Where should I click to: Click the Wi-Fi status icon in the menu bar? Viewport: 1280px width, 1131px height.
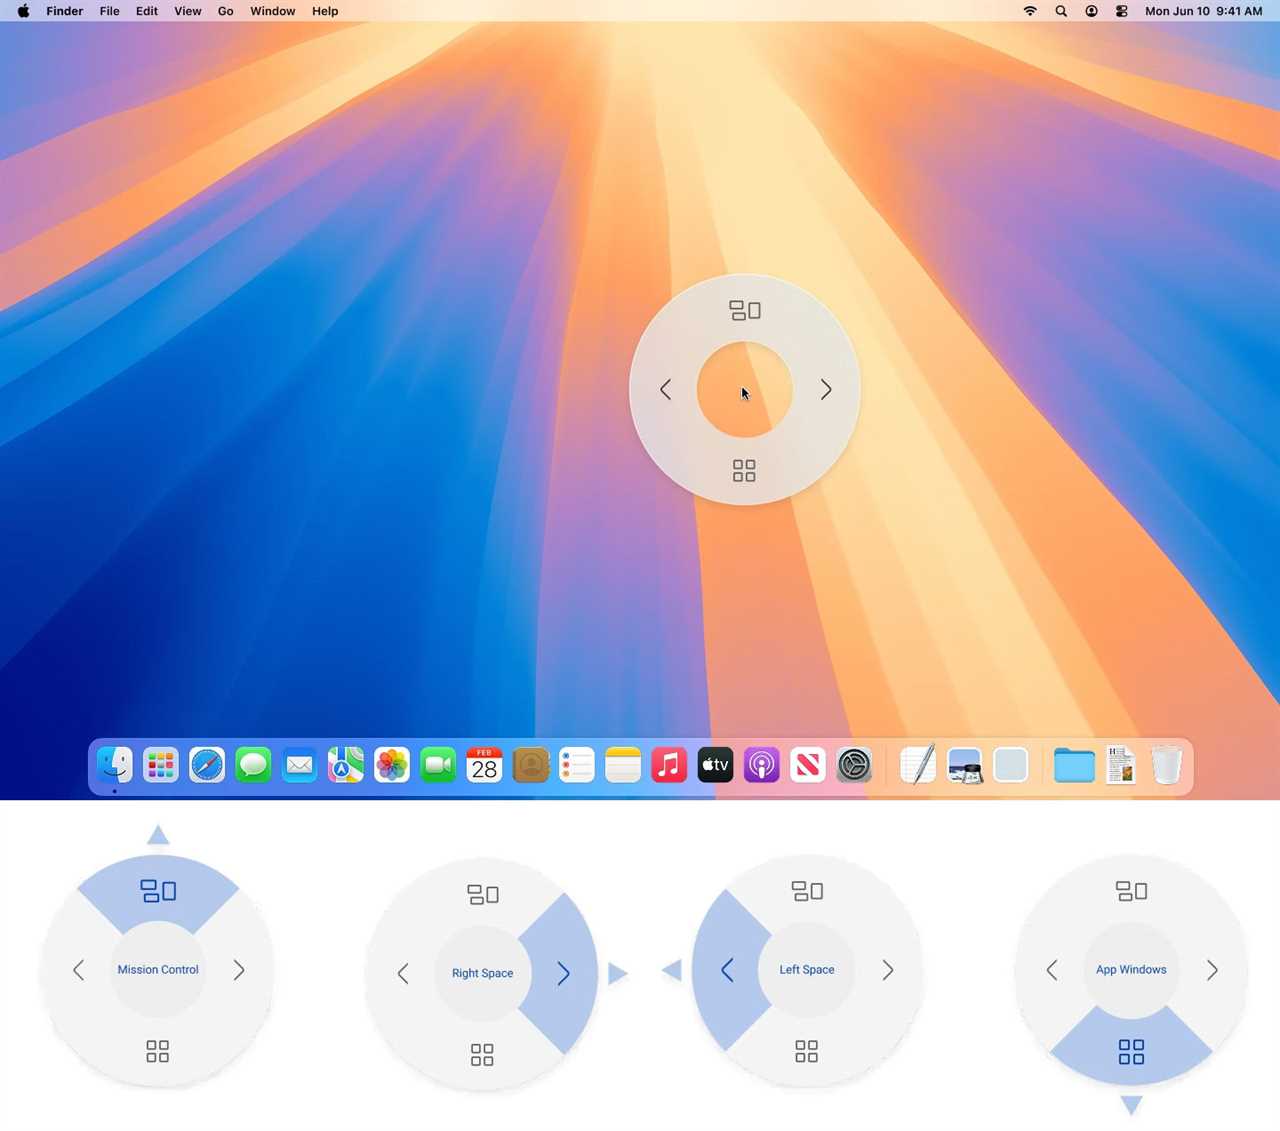[x=1030, y=11]
